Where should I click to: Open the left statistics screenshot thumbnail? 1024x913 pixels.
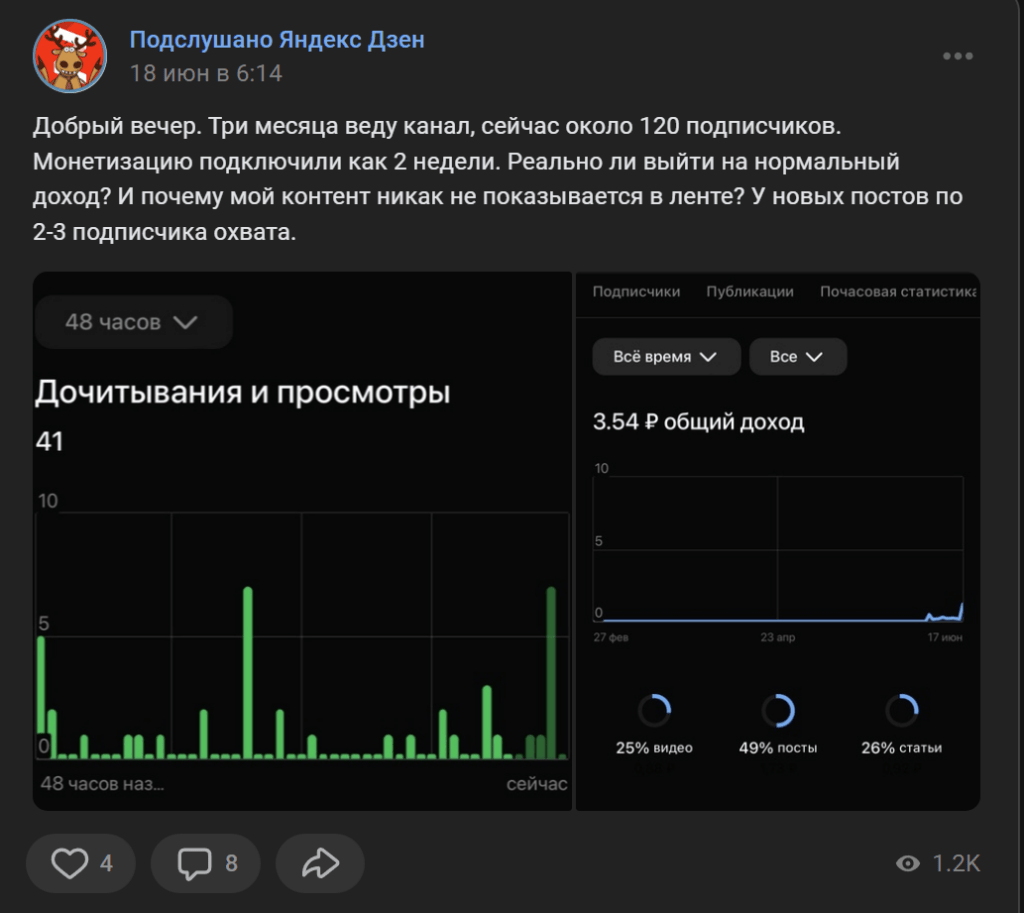[x=302, y=541]
